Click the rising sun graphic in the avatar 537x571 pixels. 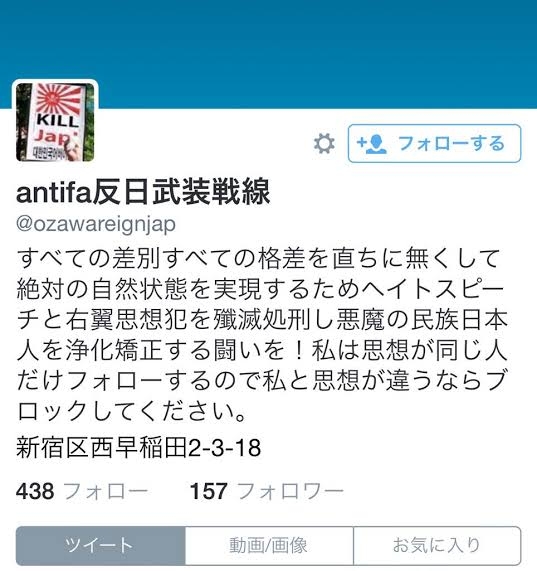[x=58, y=98]
